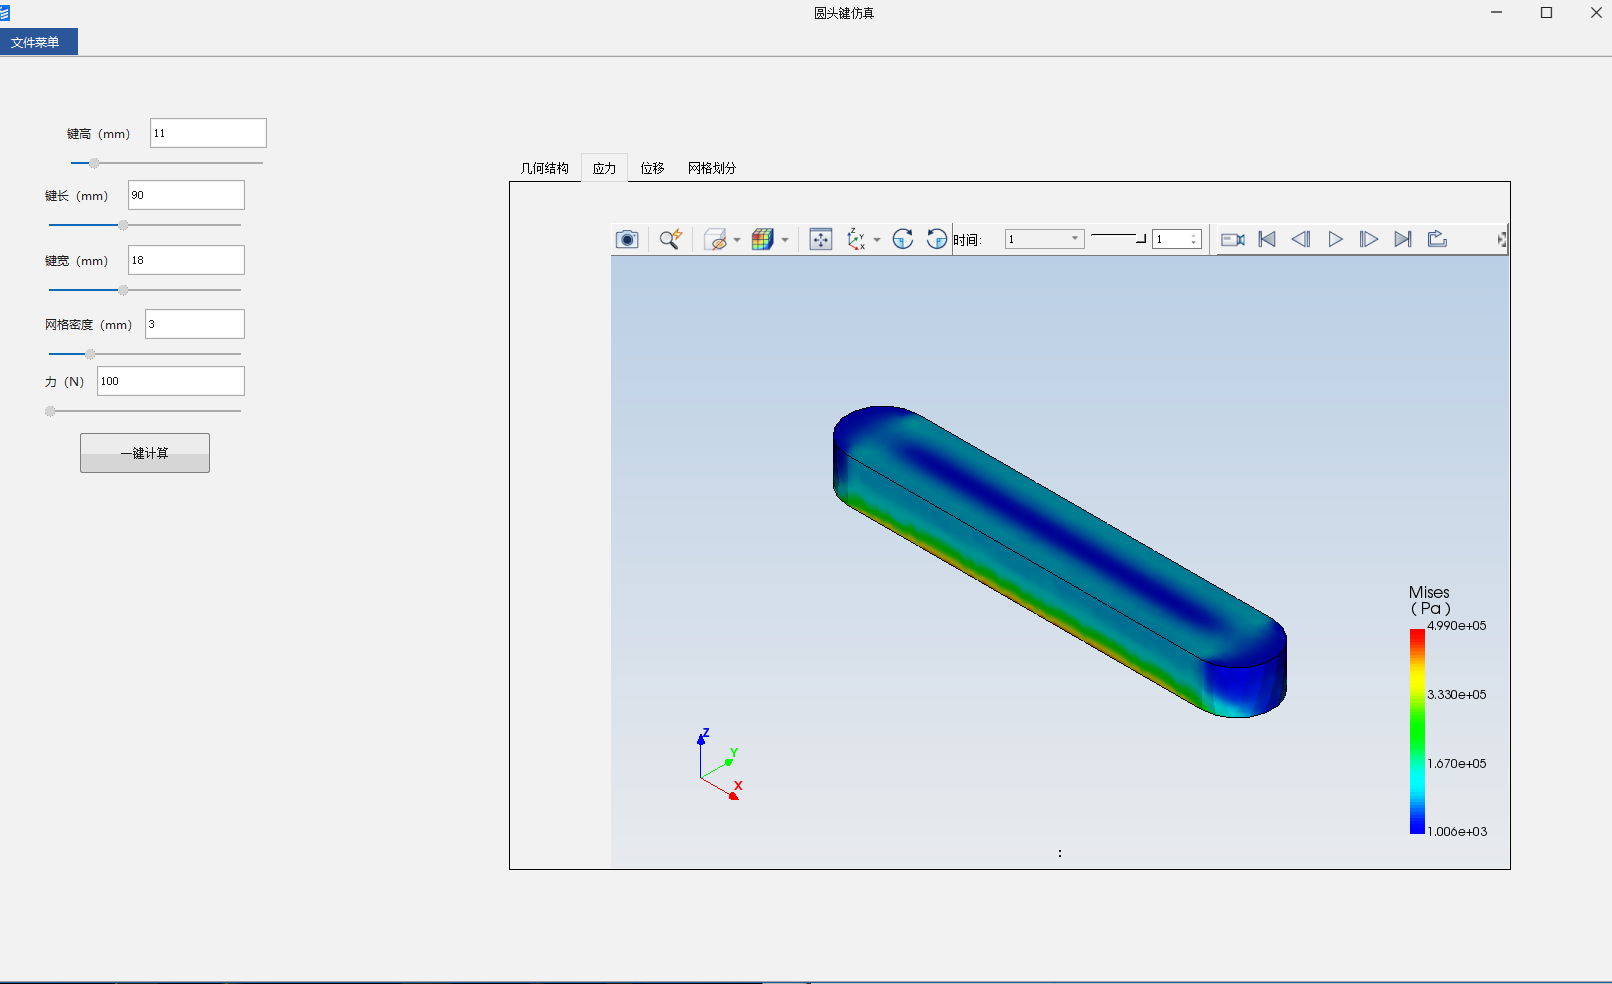Expand the XYZ axis orientation dropdown
This screenshot has width=1612, height=984.
pyautogui.click(x=877, y=240)
